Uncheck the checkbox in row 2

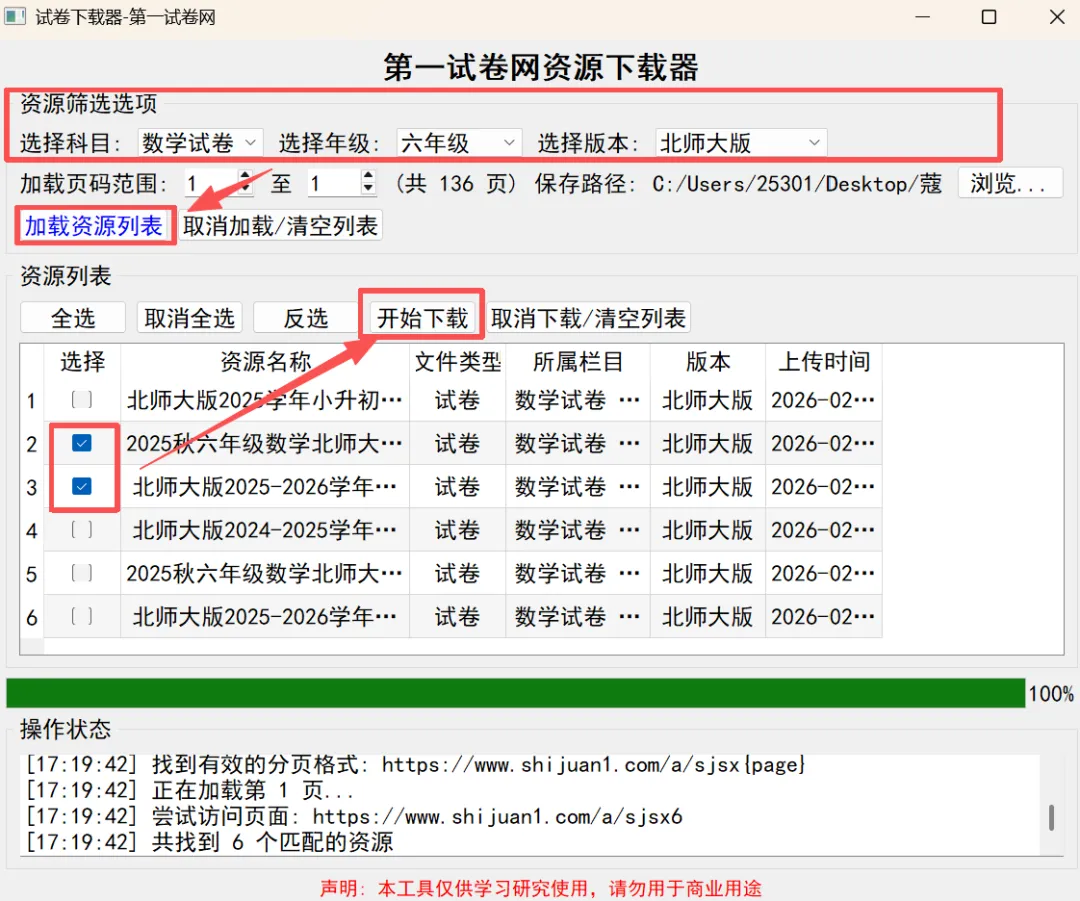(81, 443)
